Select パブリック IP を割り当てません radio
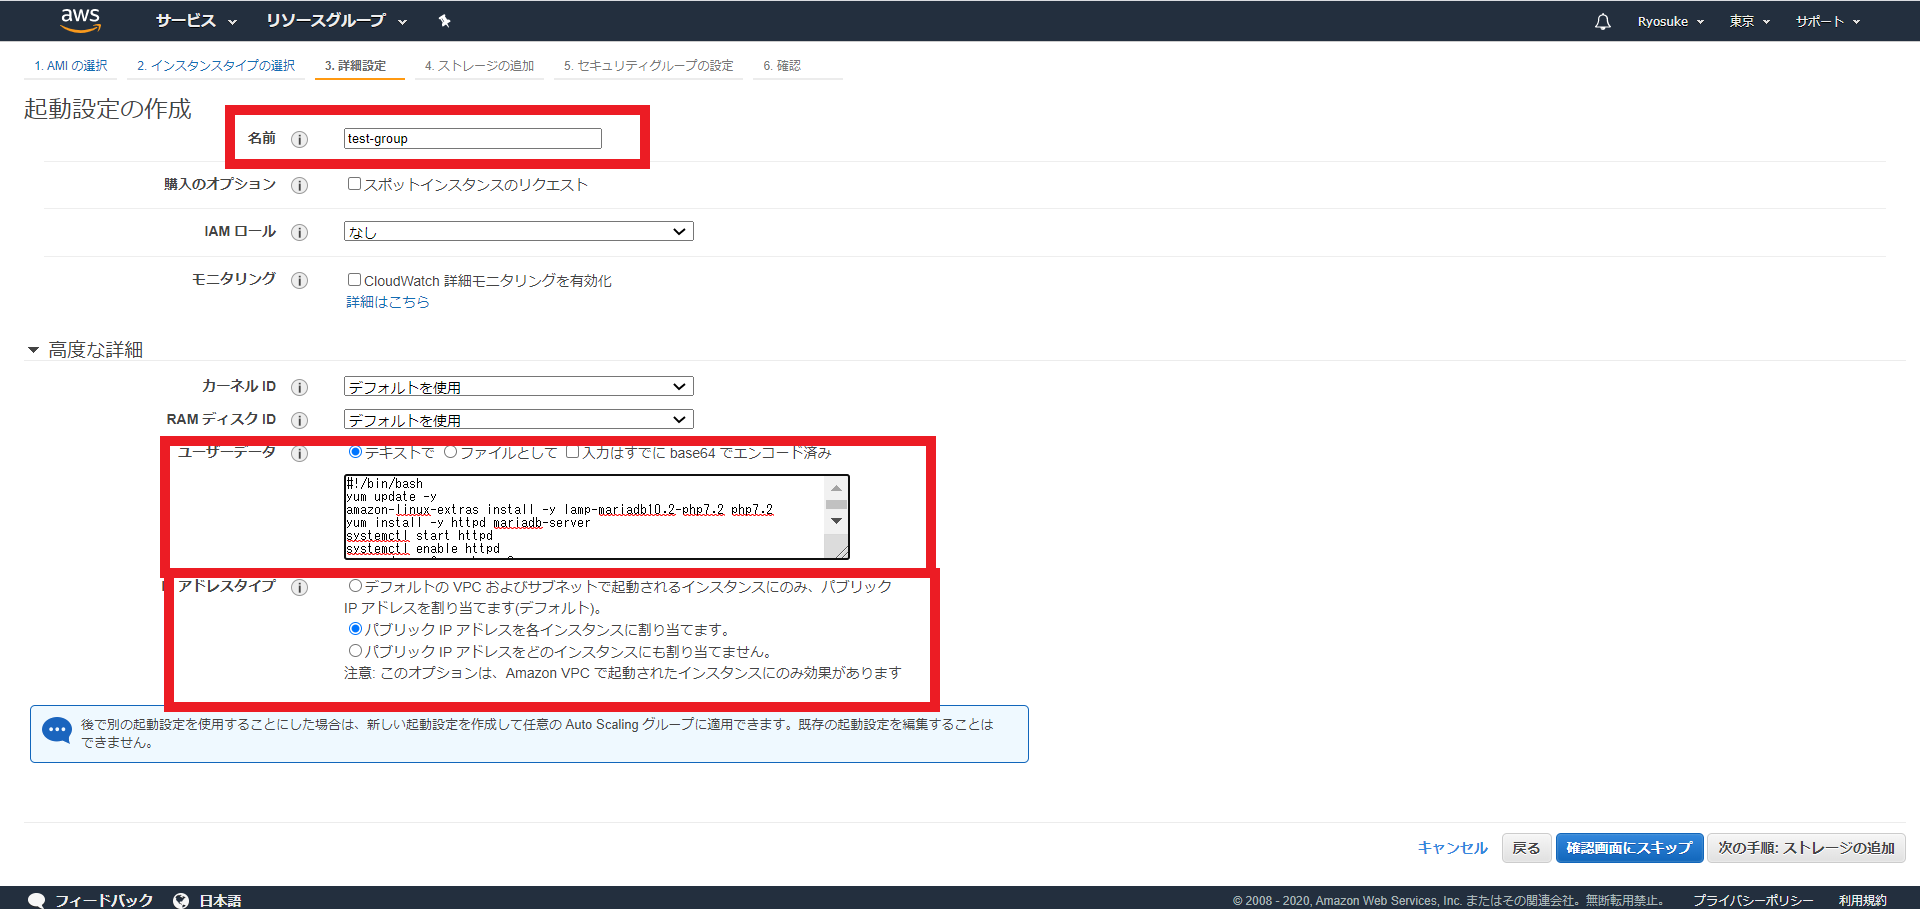Image resolution: width=1920 pixels, height=909 pixels. click(x=355, y=651)
